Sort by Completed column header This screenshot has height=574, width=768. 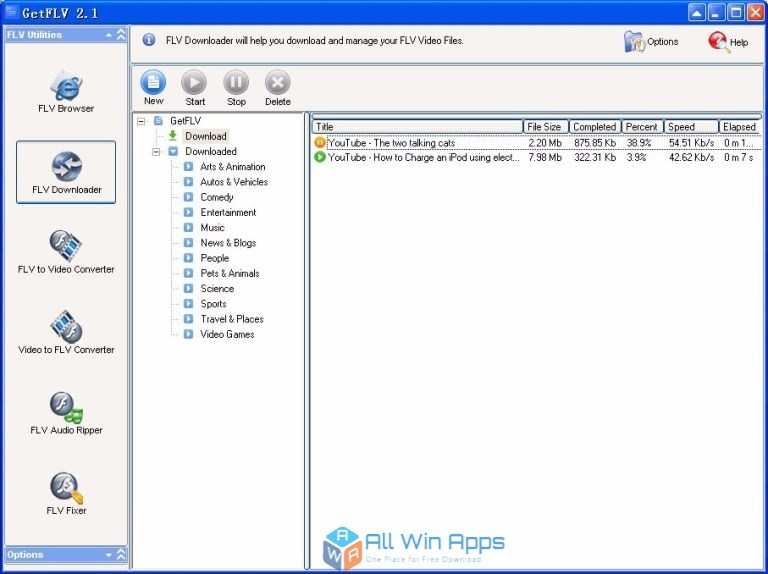pyautogui.click(x=595, y=127)
